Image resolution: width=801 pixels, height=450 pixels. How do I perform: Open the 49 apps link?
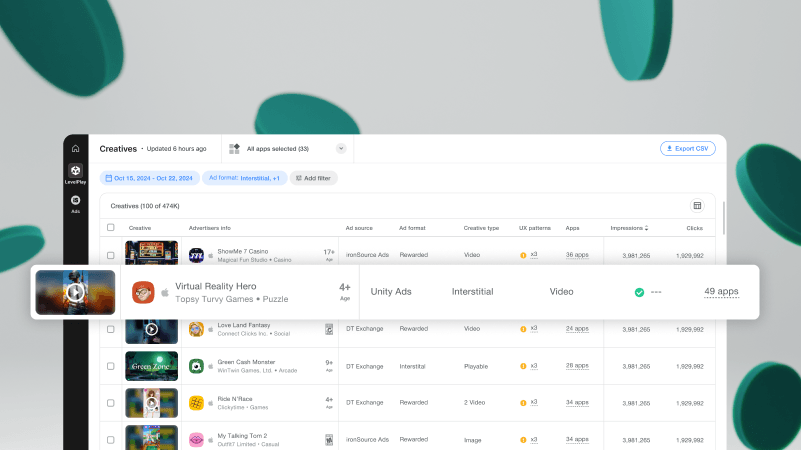pos(720,292)
